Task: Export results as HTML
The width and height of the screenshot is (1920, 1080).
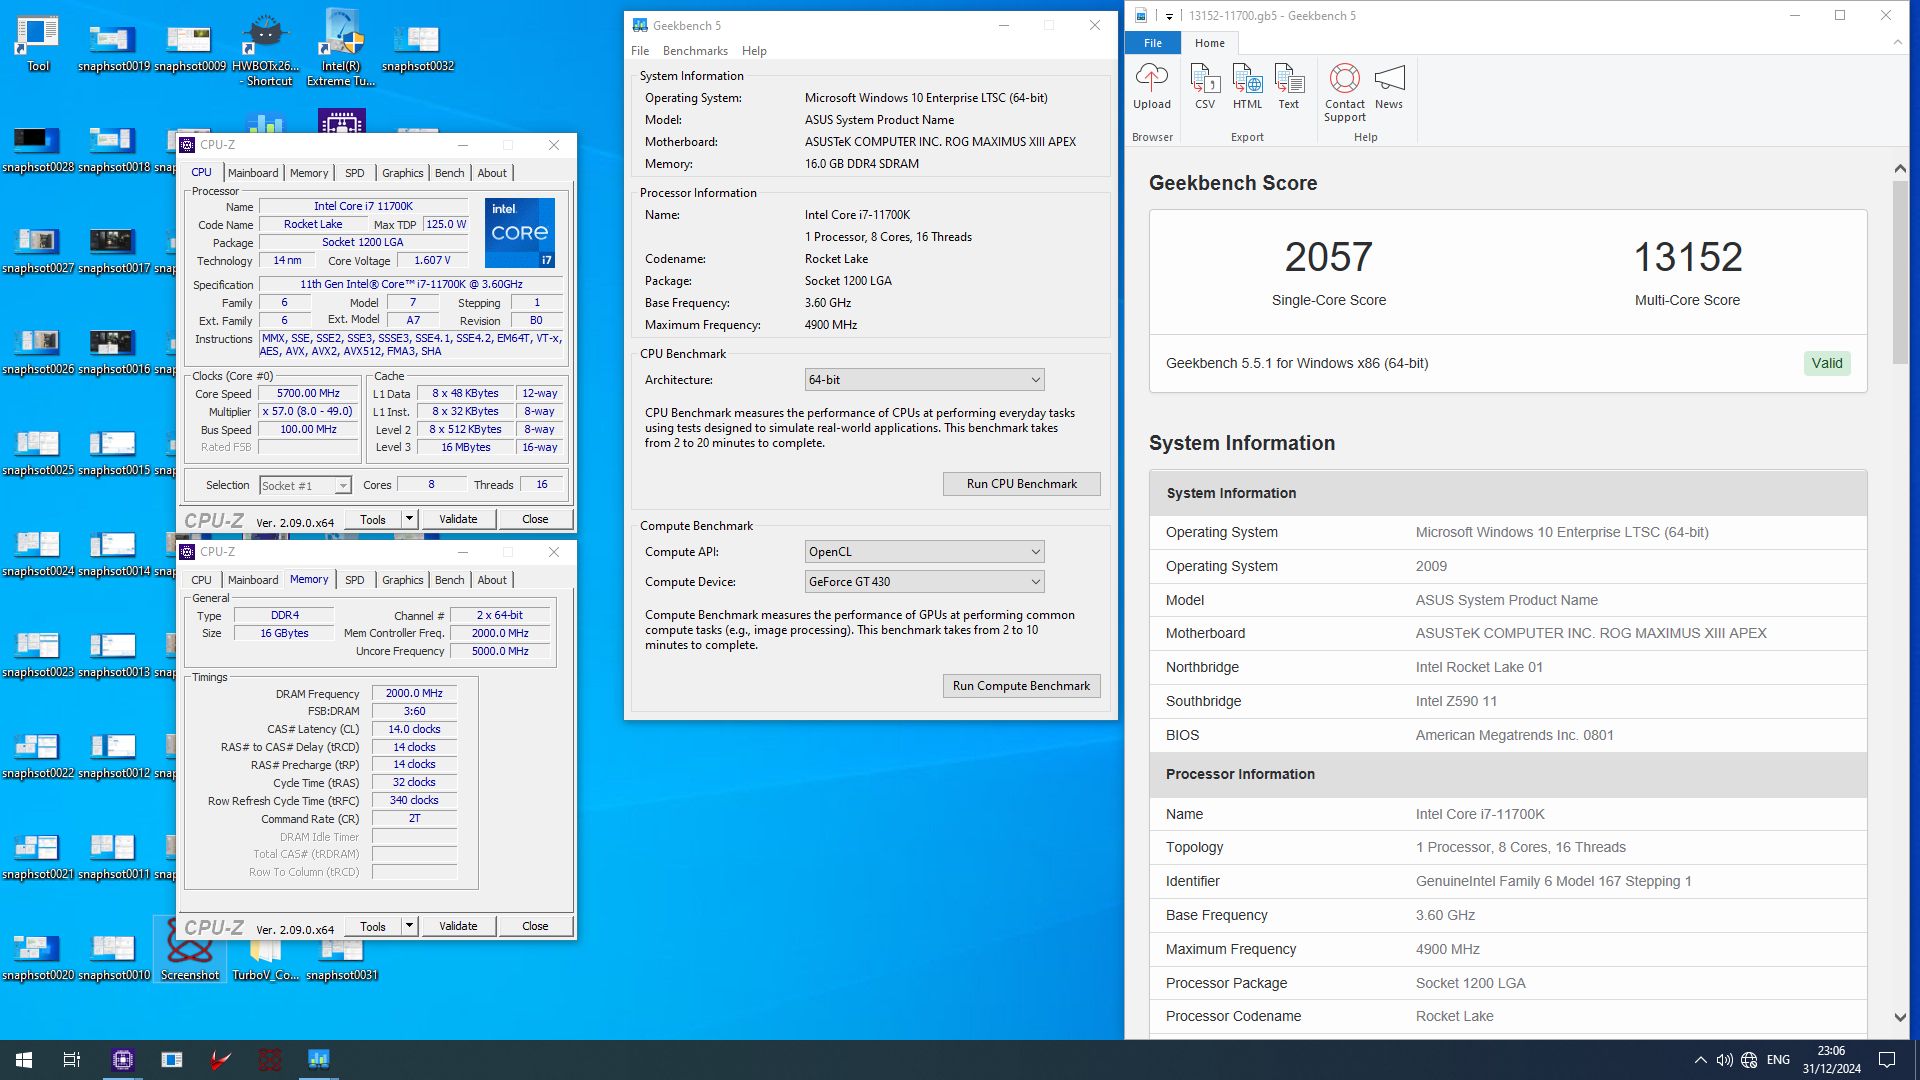Action: click(x=1247, y=86)
